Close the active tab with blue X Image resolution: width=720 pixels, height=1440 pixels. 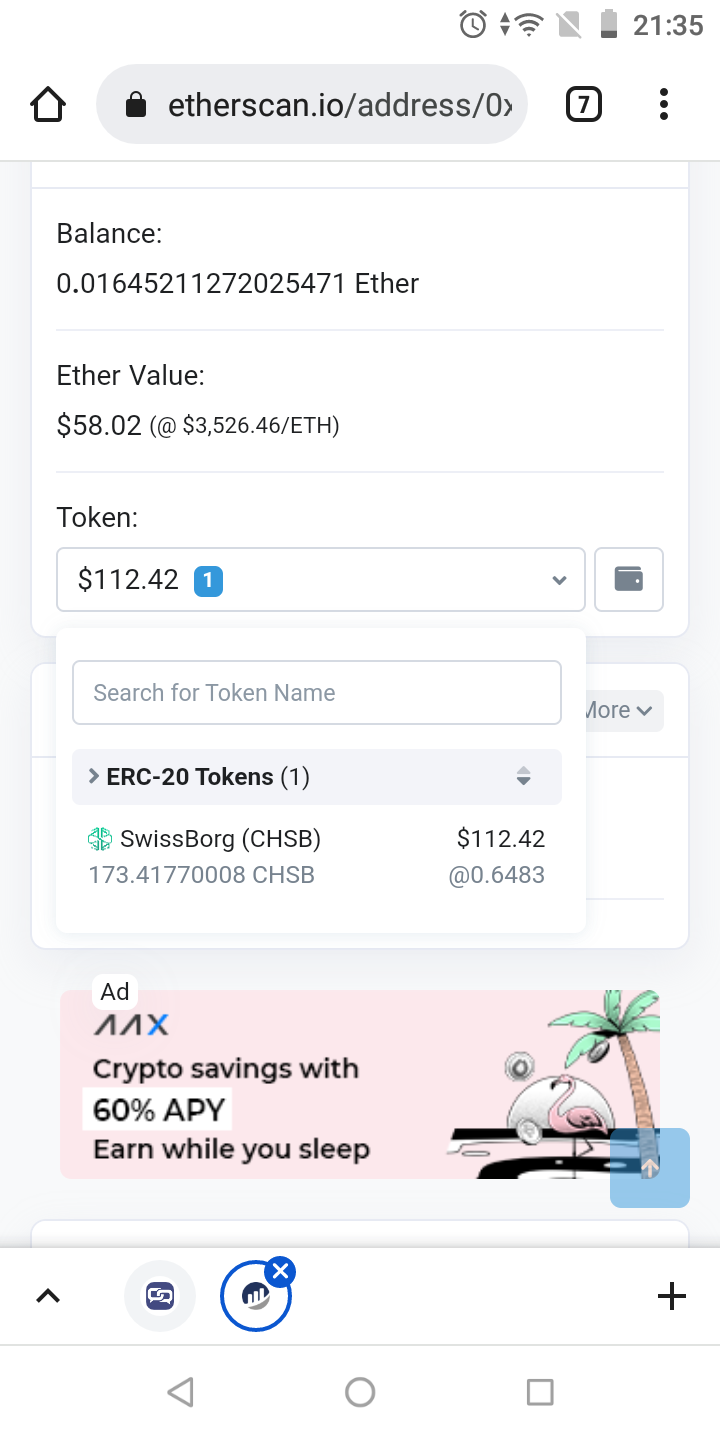pos(281,1272)
